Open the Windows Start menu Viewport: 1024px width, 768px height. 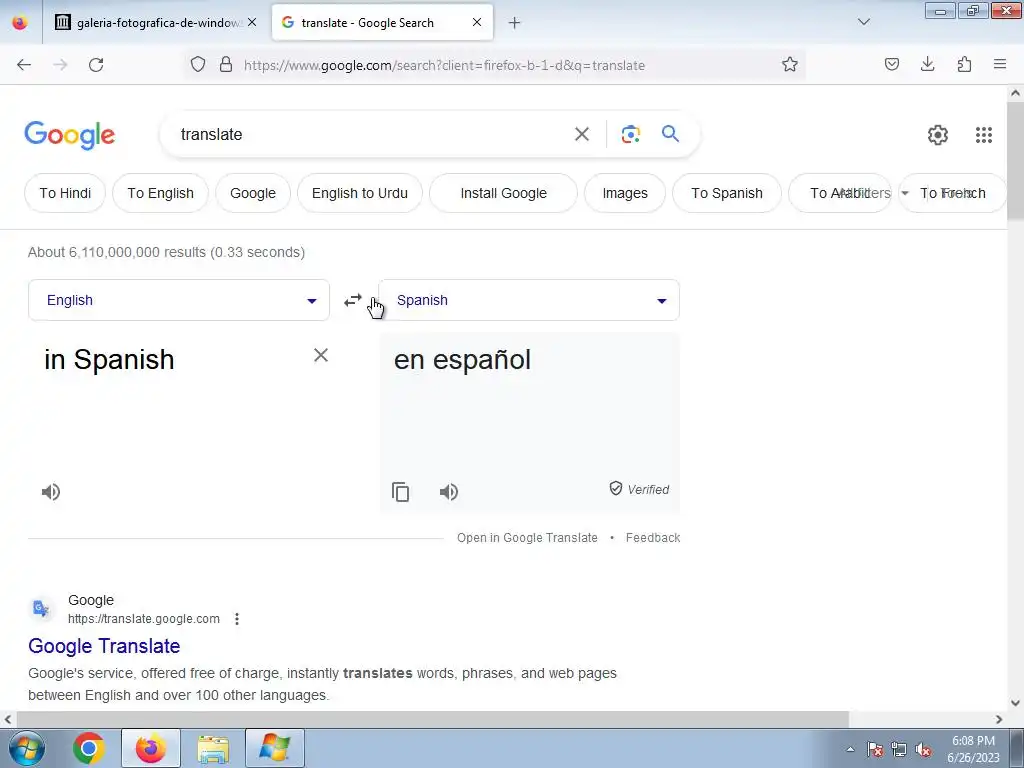tap(27, 748)
